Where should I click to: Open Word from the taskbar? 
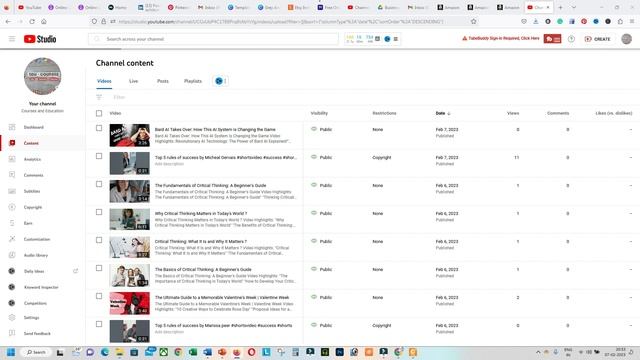coord(207,352)
